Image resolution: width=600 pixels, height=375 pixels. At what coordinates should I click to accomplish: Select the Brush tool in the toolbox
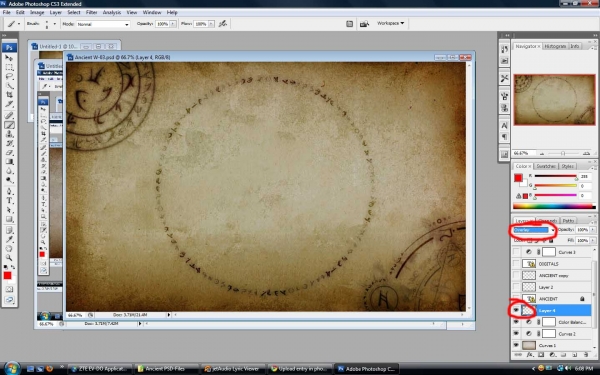coord(9,125)
